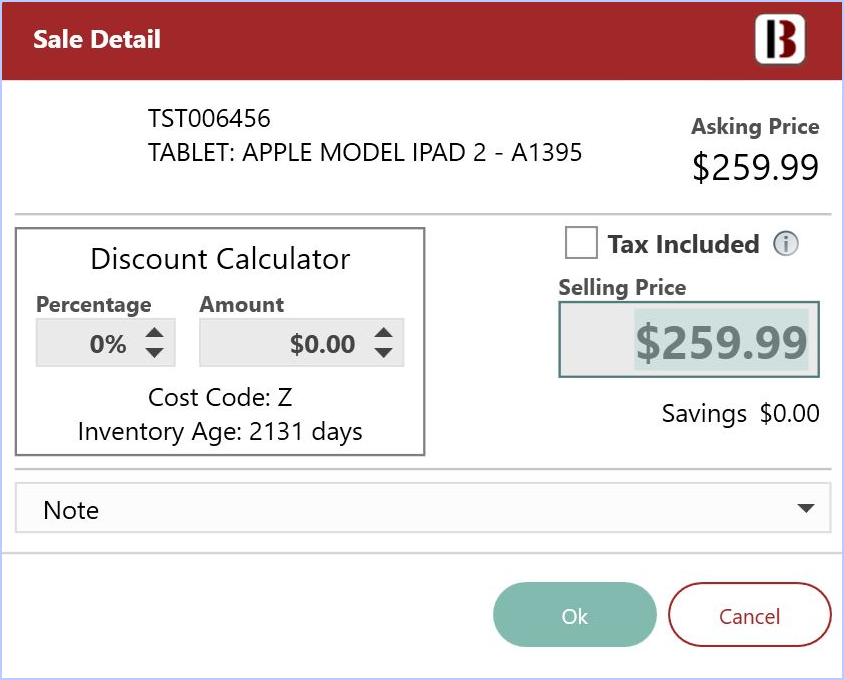Expand the Note dropdown arrow
The height and width of the screenshot is (680, 844).
805,508
